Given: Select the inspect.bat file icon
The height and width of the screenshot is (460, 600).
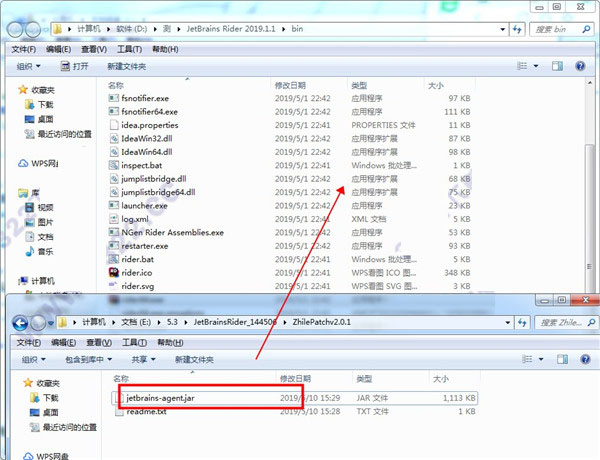Looking at the screenshot, I should point(114,165).
